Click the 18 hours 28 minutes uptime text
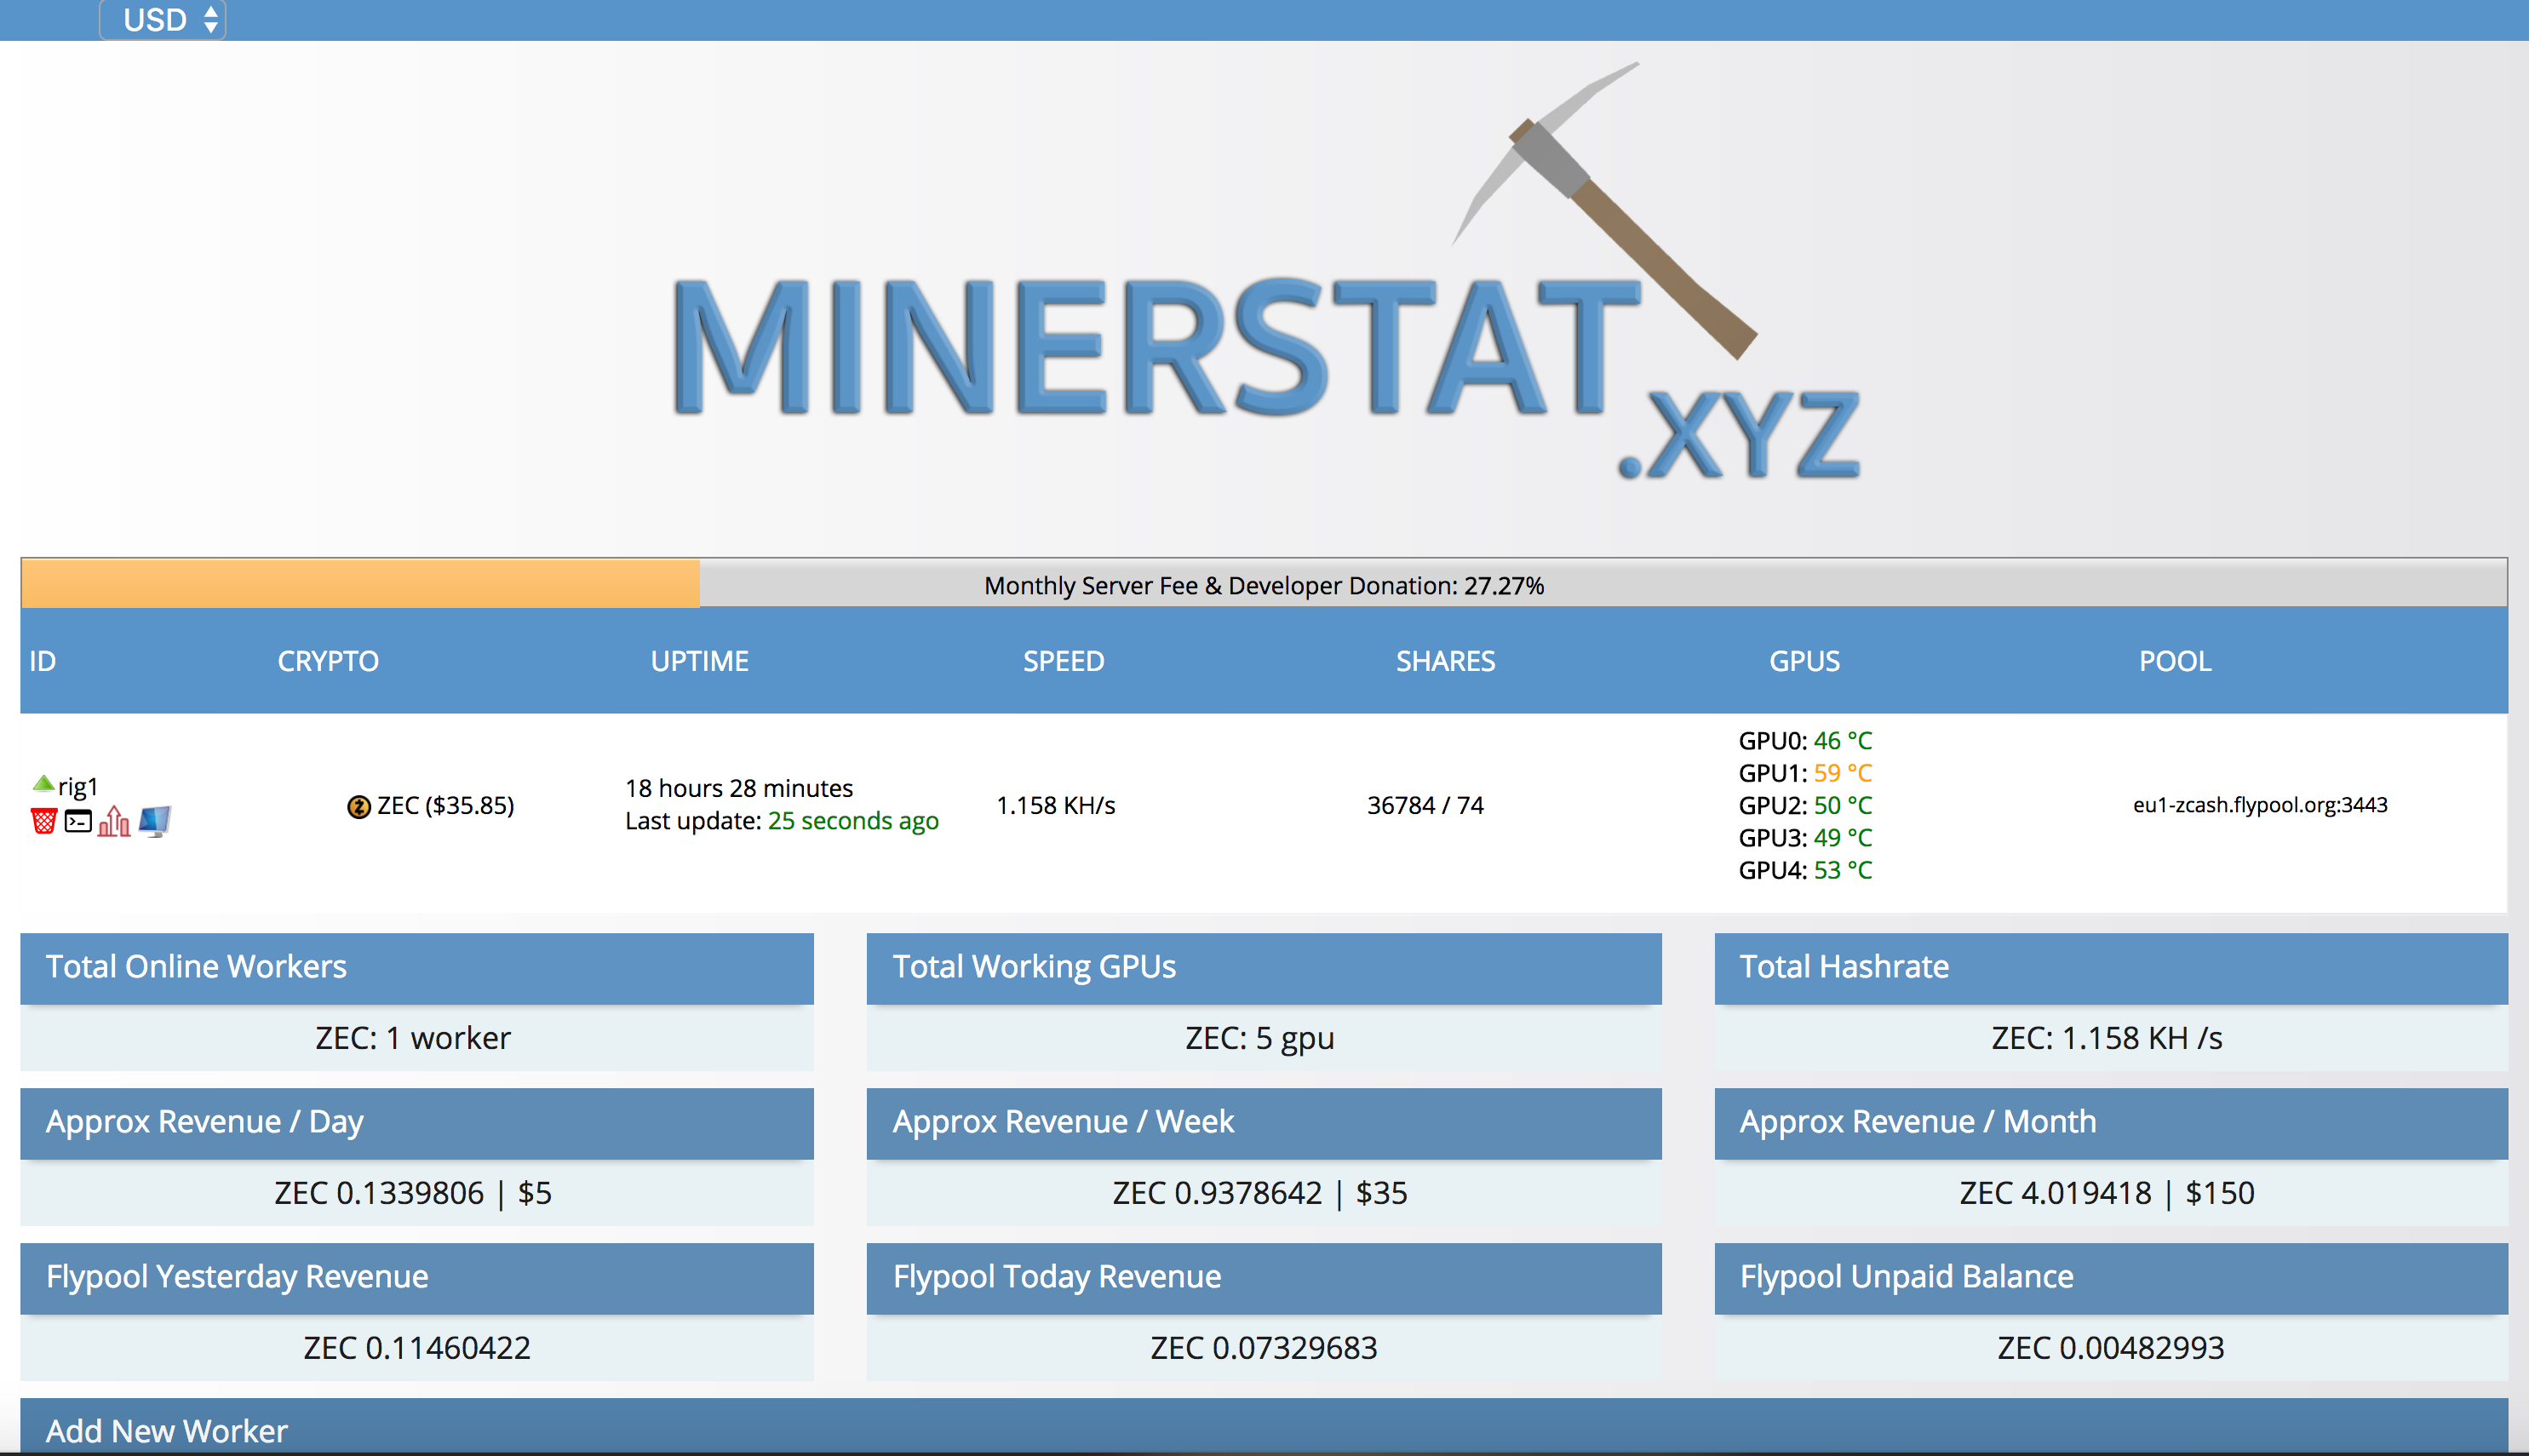Screen dimensions: 2529x1456 tap(739, 788)
